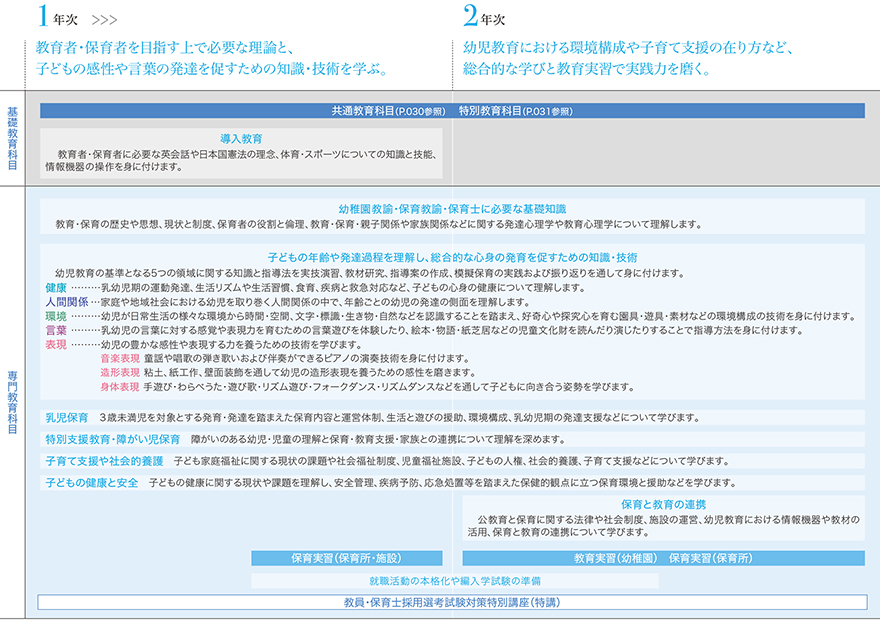880x623 pixels.
Task: Click the '導入教育' heading
Action: 241,139
